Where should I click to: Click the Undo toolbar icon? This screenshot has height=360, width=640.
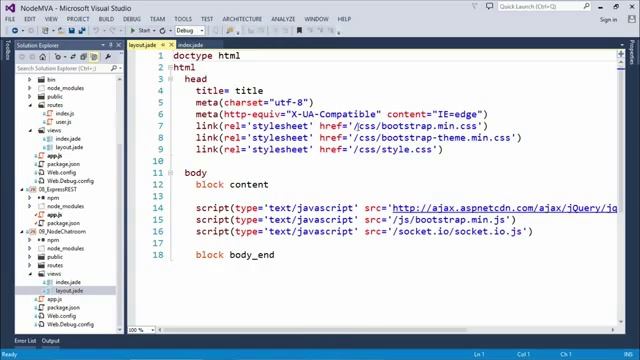[x=96, y=31]
